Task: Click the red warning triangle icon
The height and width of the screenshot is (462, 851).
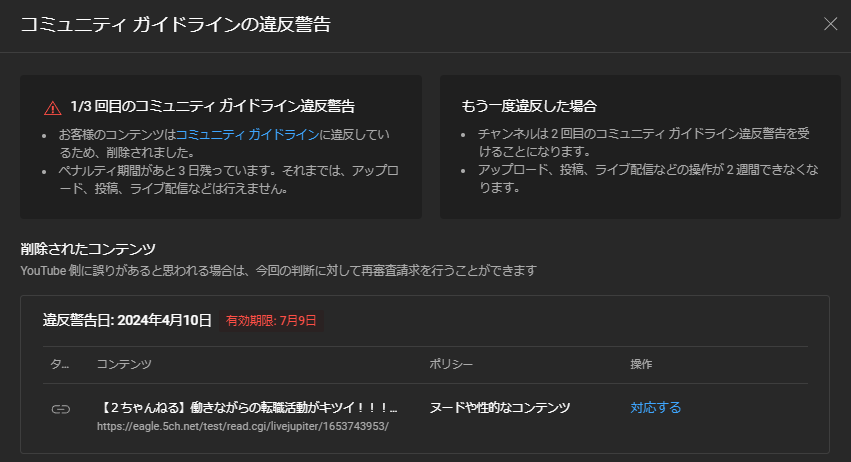Action: point(53,107)
